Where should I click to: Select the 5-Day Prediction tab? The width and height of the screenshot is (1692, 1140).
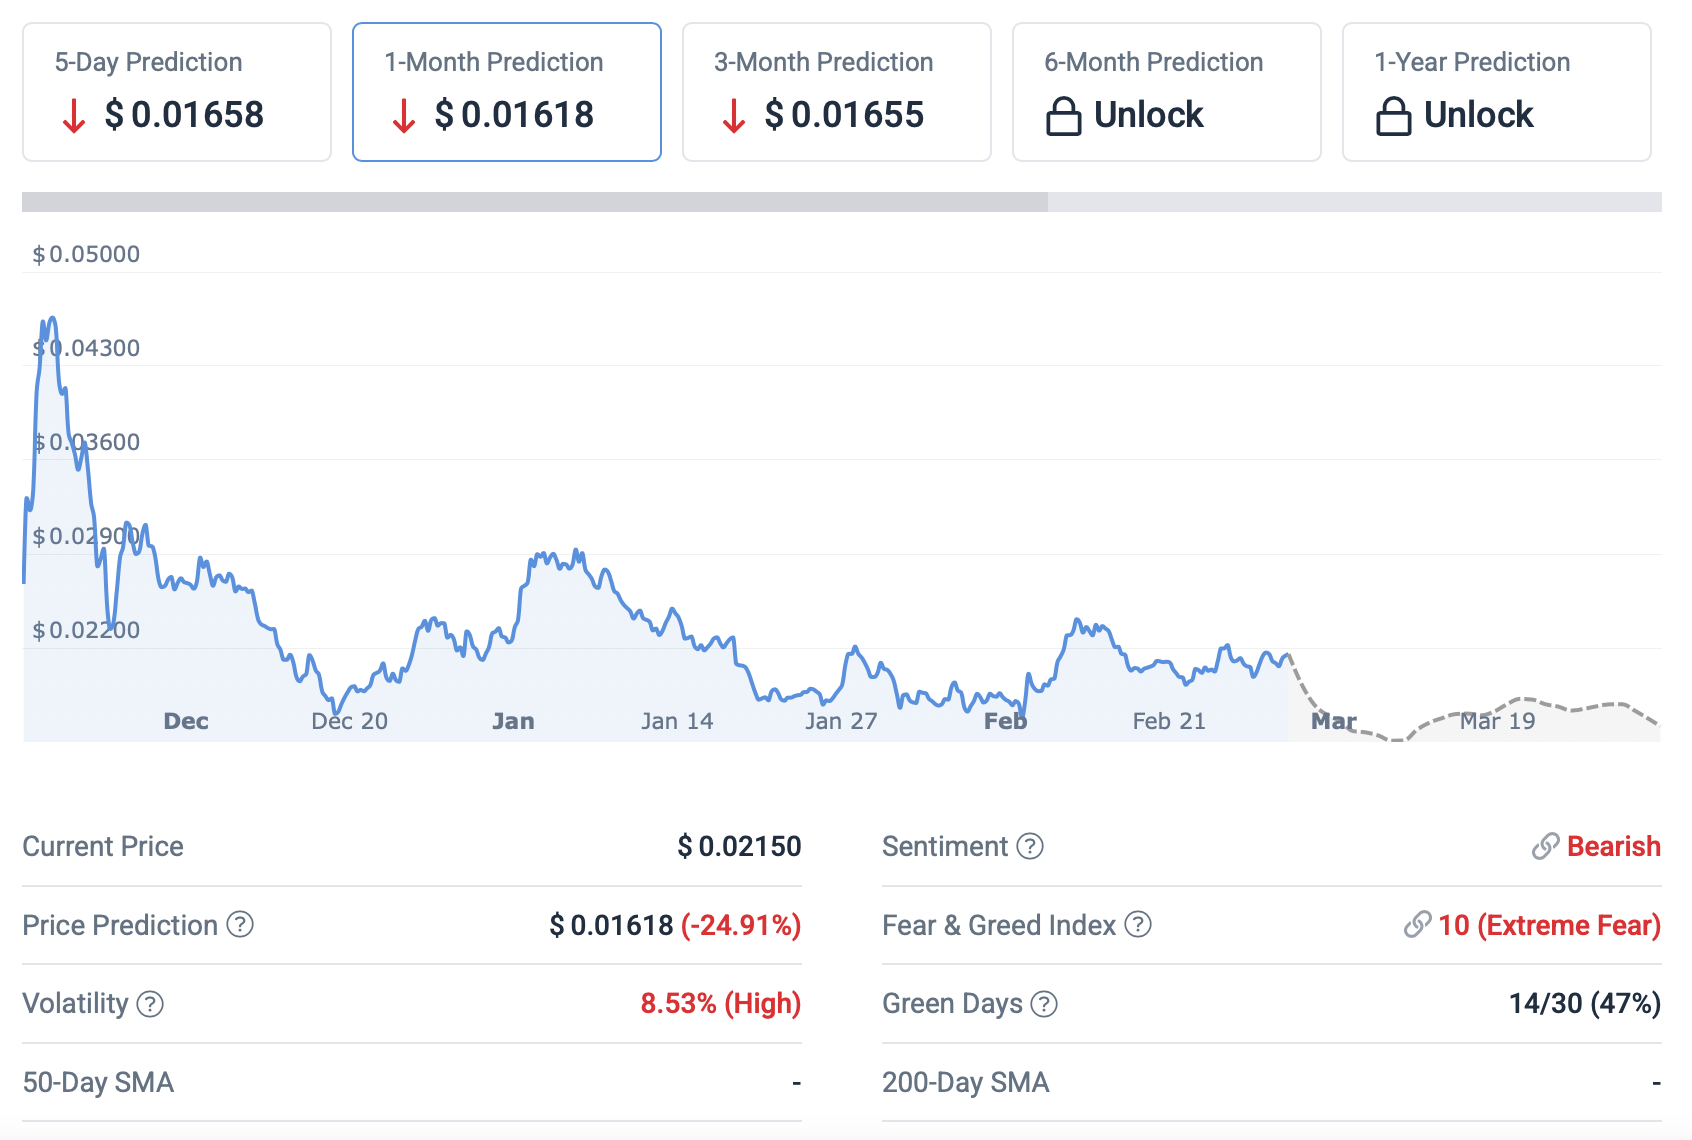(x=177, y=92)
